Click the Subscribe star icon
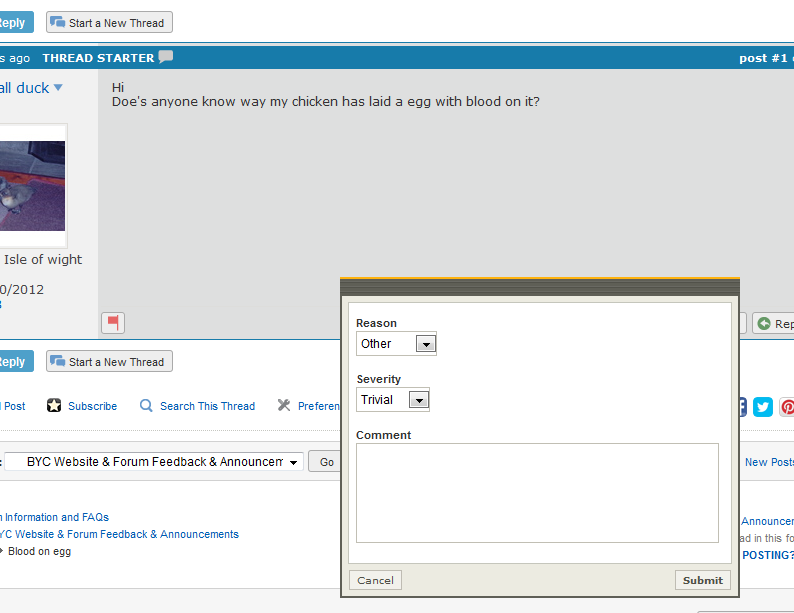This screenshot has width=794, height=613. [54, 406]
